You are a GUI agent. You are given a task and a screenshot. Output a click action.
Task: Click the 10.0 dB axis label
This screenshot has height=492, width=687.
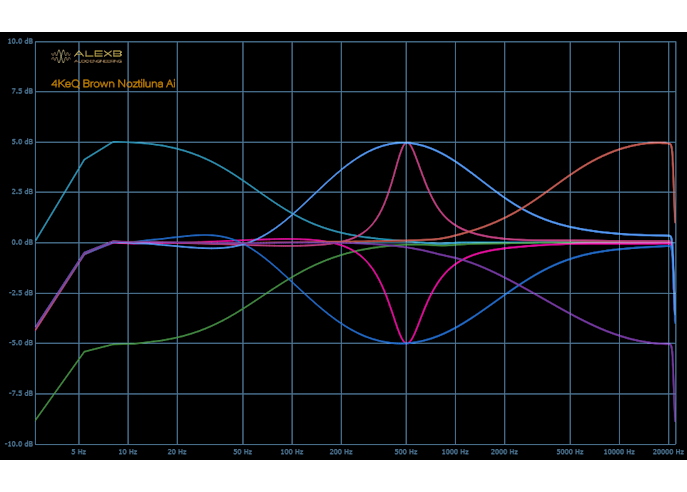click(20, 42)
